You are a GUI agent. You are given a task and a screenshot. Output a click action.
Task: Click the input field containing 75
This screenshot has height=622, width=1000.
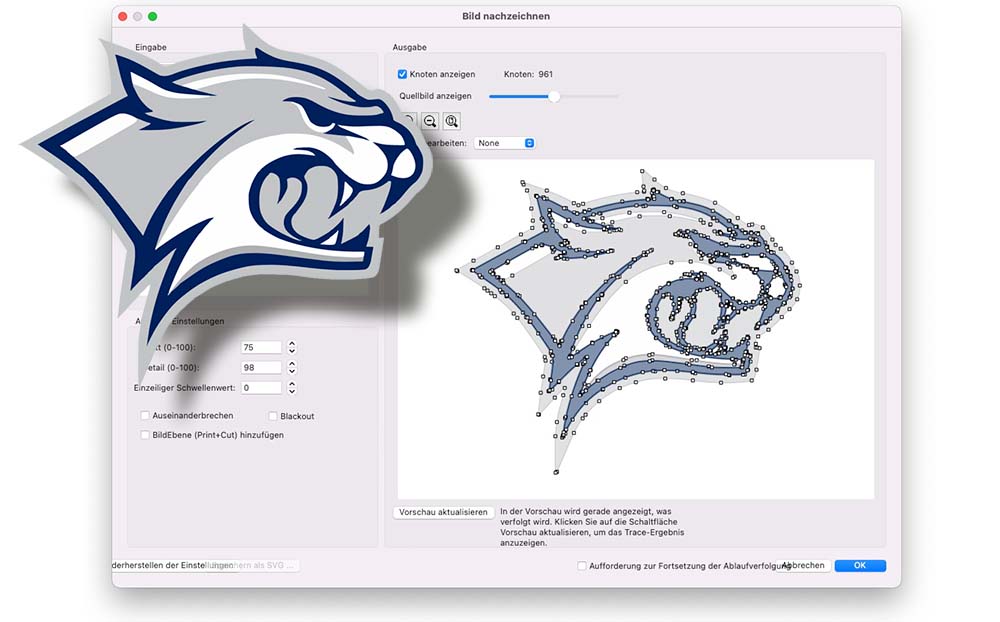tap(261, 347)
